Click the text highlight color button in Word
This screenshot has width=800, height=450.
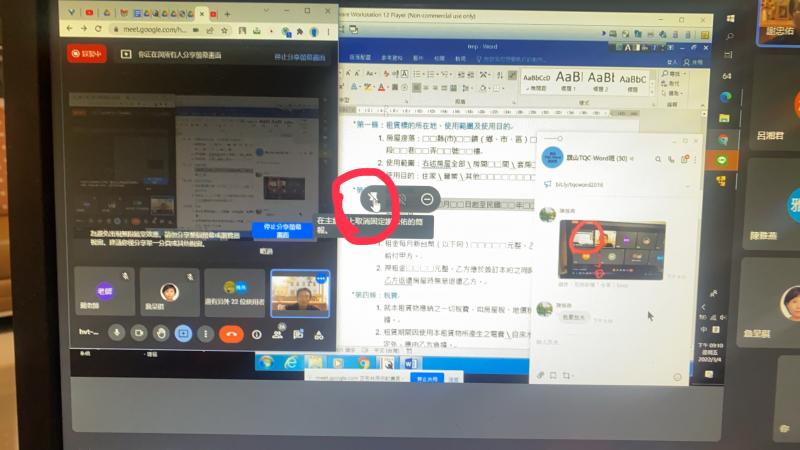(368, 88)
